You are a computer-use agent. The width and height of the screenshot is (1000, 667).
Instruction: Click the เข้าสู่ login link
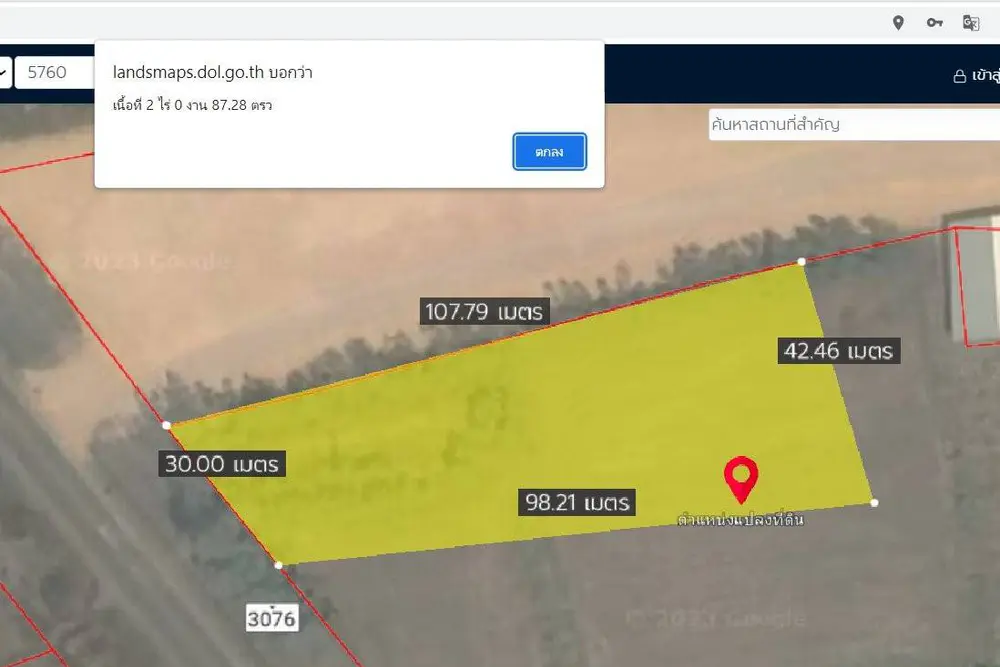click(985, 76)
